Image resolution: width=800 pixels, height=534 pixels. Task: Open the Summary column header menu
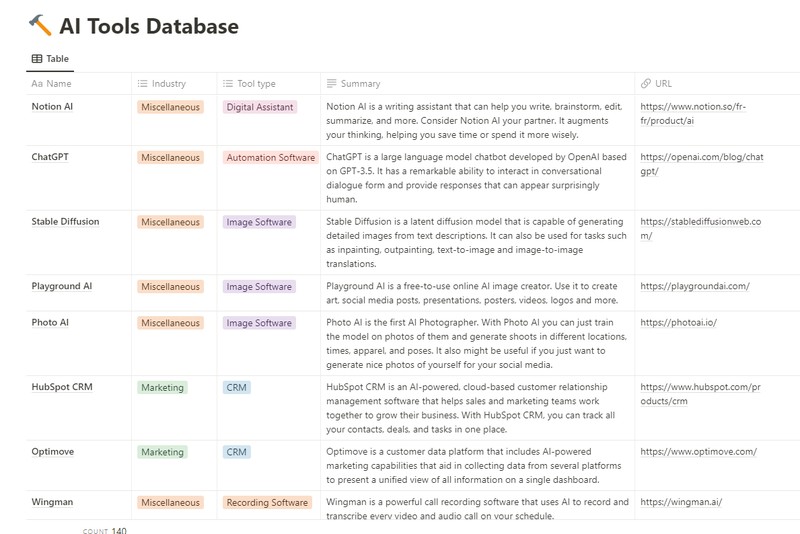tap(360, 84)
